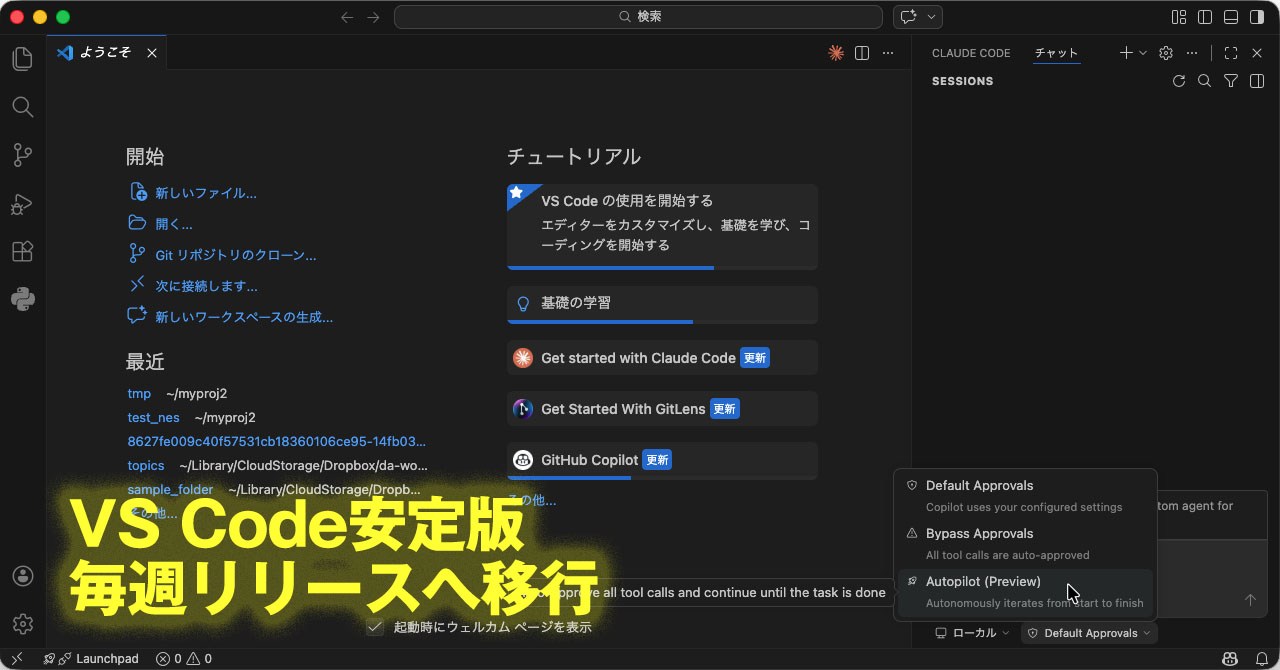Choose Bypass Approvals menu option
Screen dimensions: 1280x670
point(1025,544)
